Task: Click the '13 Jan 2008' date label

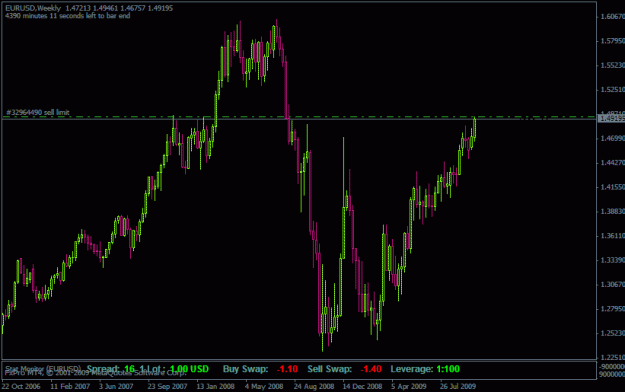Action: [216, 386]
